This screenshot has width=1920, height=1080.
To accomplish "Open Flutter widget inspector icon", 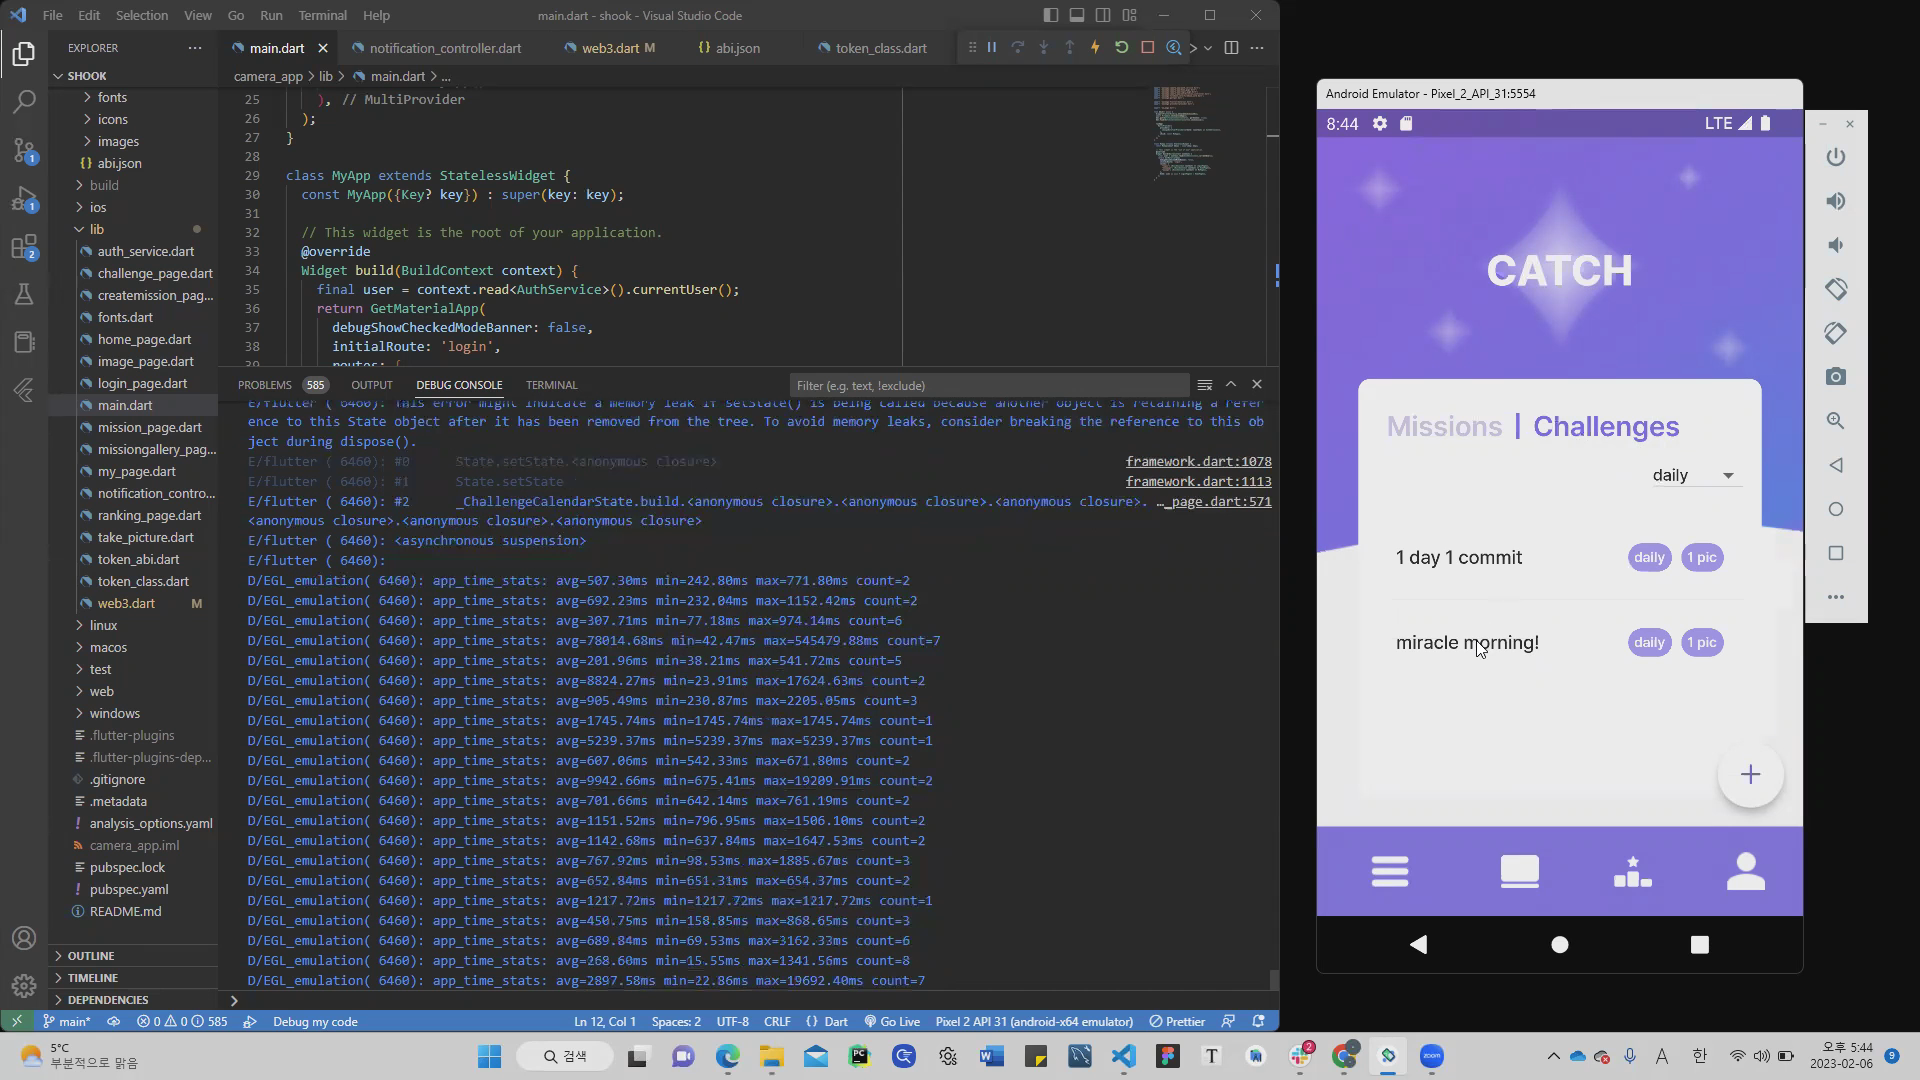I will click(x=1173, y=47).
